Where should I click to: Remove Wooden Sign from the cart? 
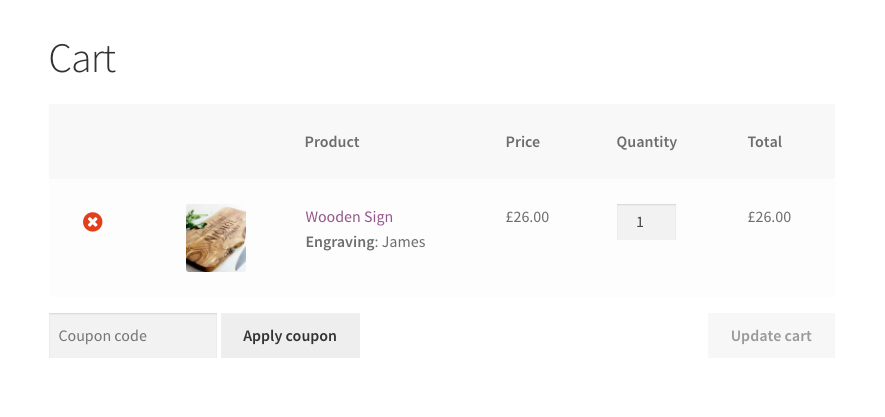pyautogui.click(x=92, y=222)
